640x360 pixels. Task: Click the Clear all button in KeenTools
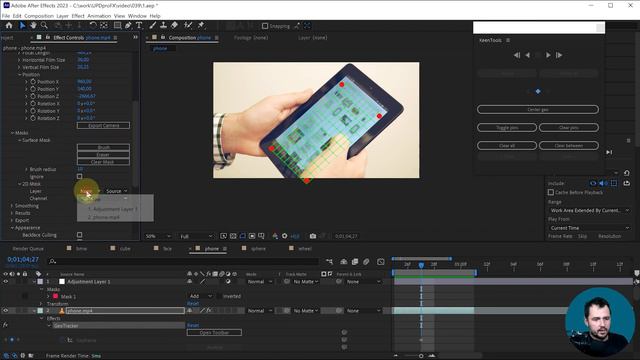(x=507, y=145)
